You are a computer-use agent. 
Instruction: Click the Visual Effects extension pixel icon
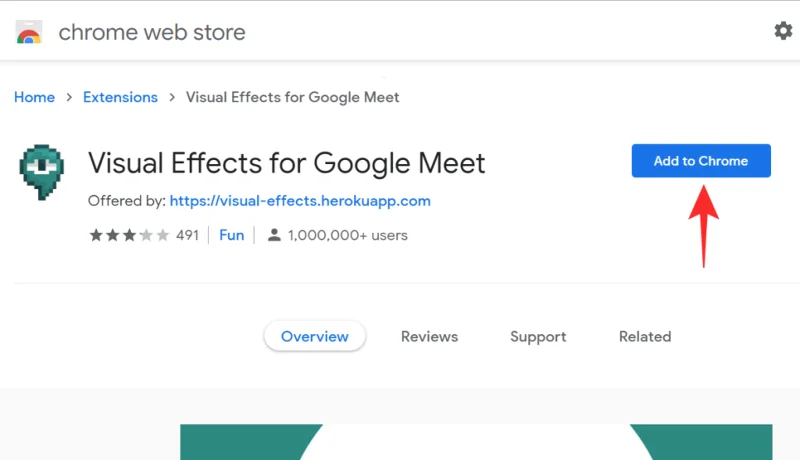(41, 173)
